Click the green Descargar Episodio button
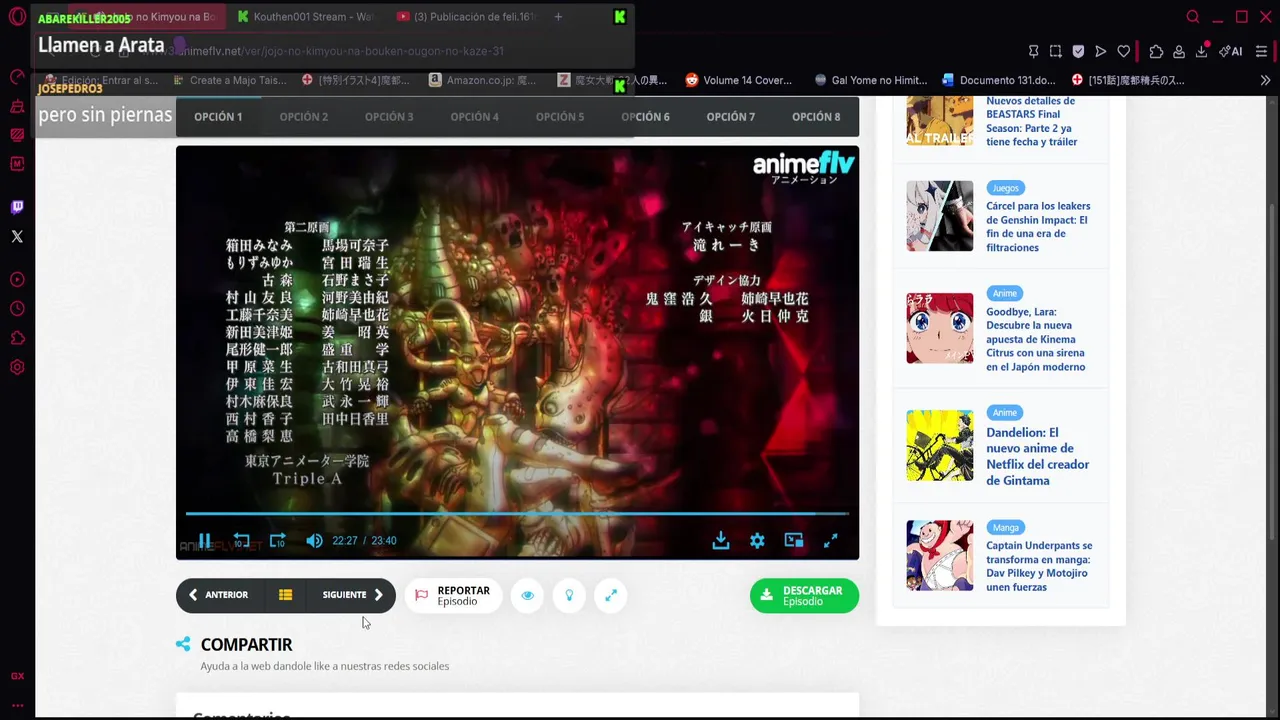 point(804,596)
